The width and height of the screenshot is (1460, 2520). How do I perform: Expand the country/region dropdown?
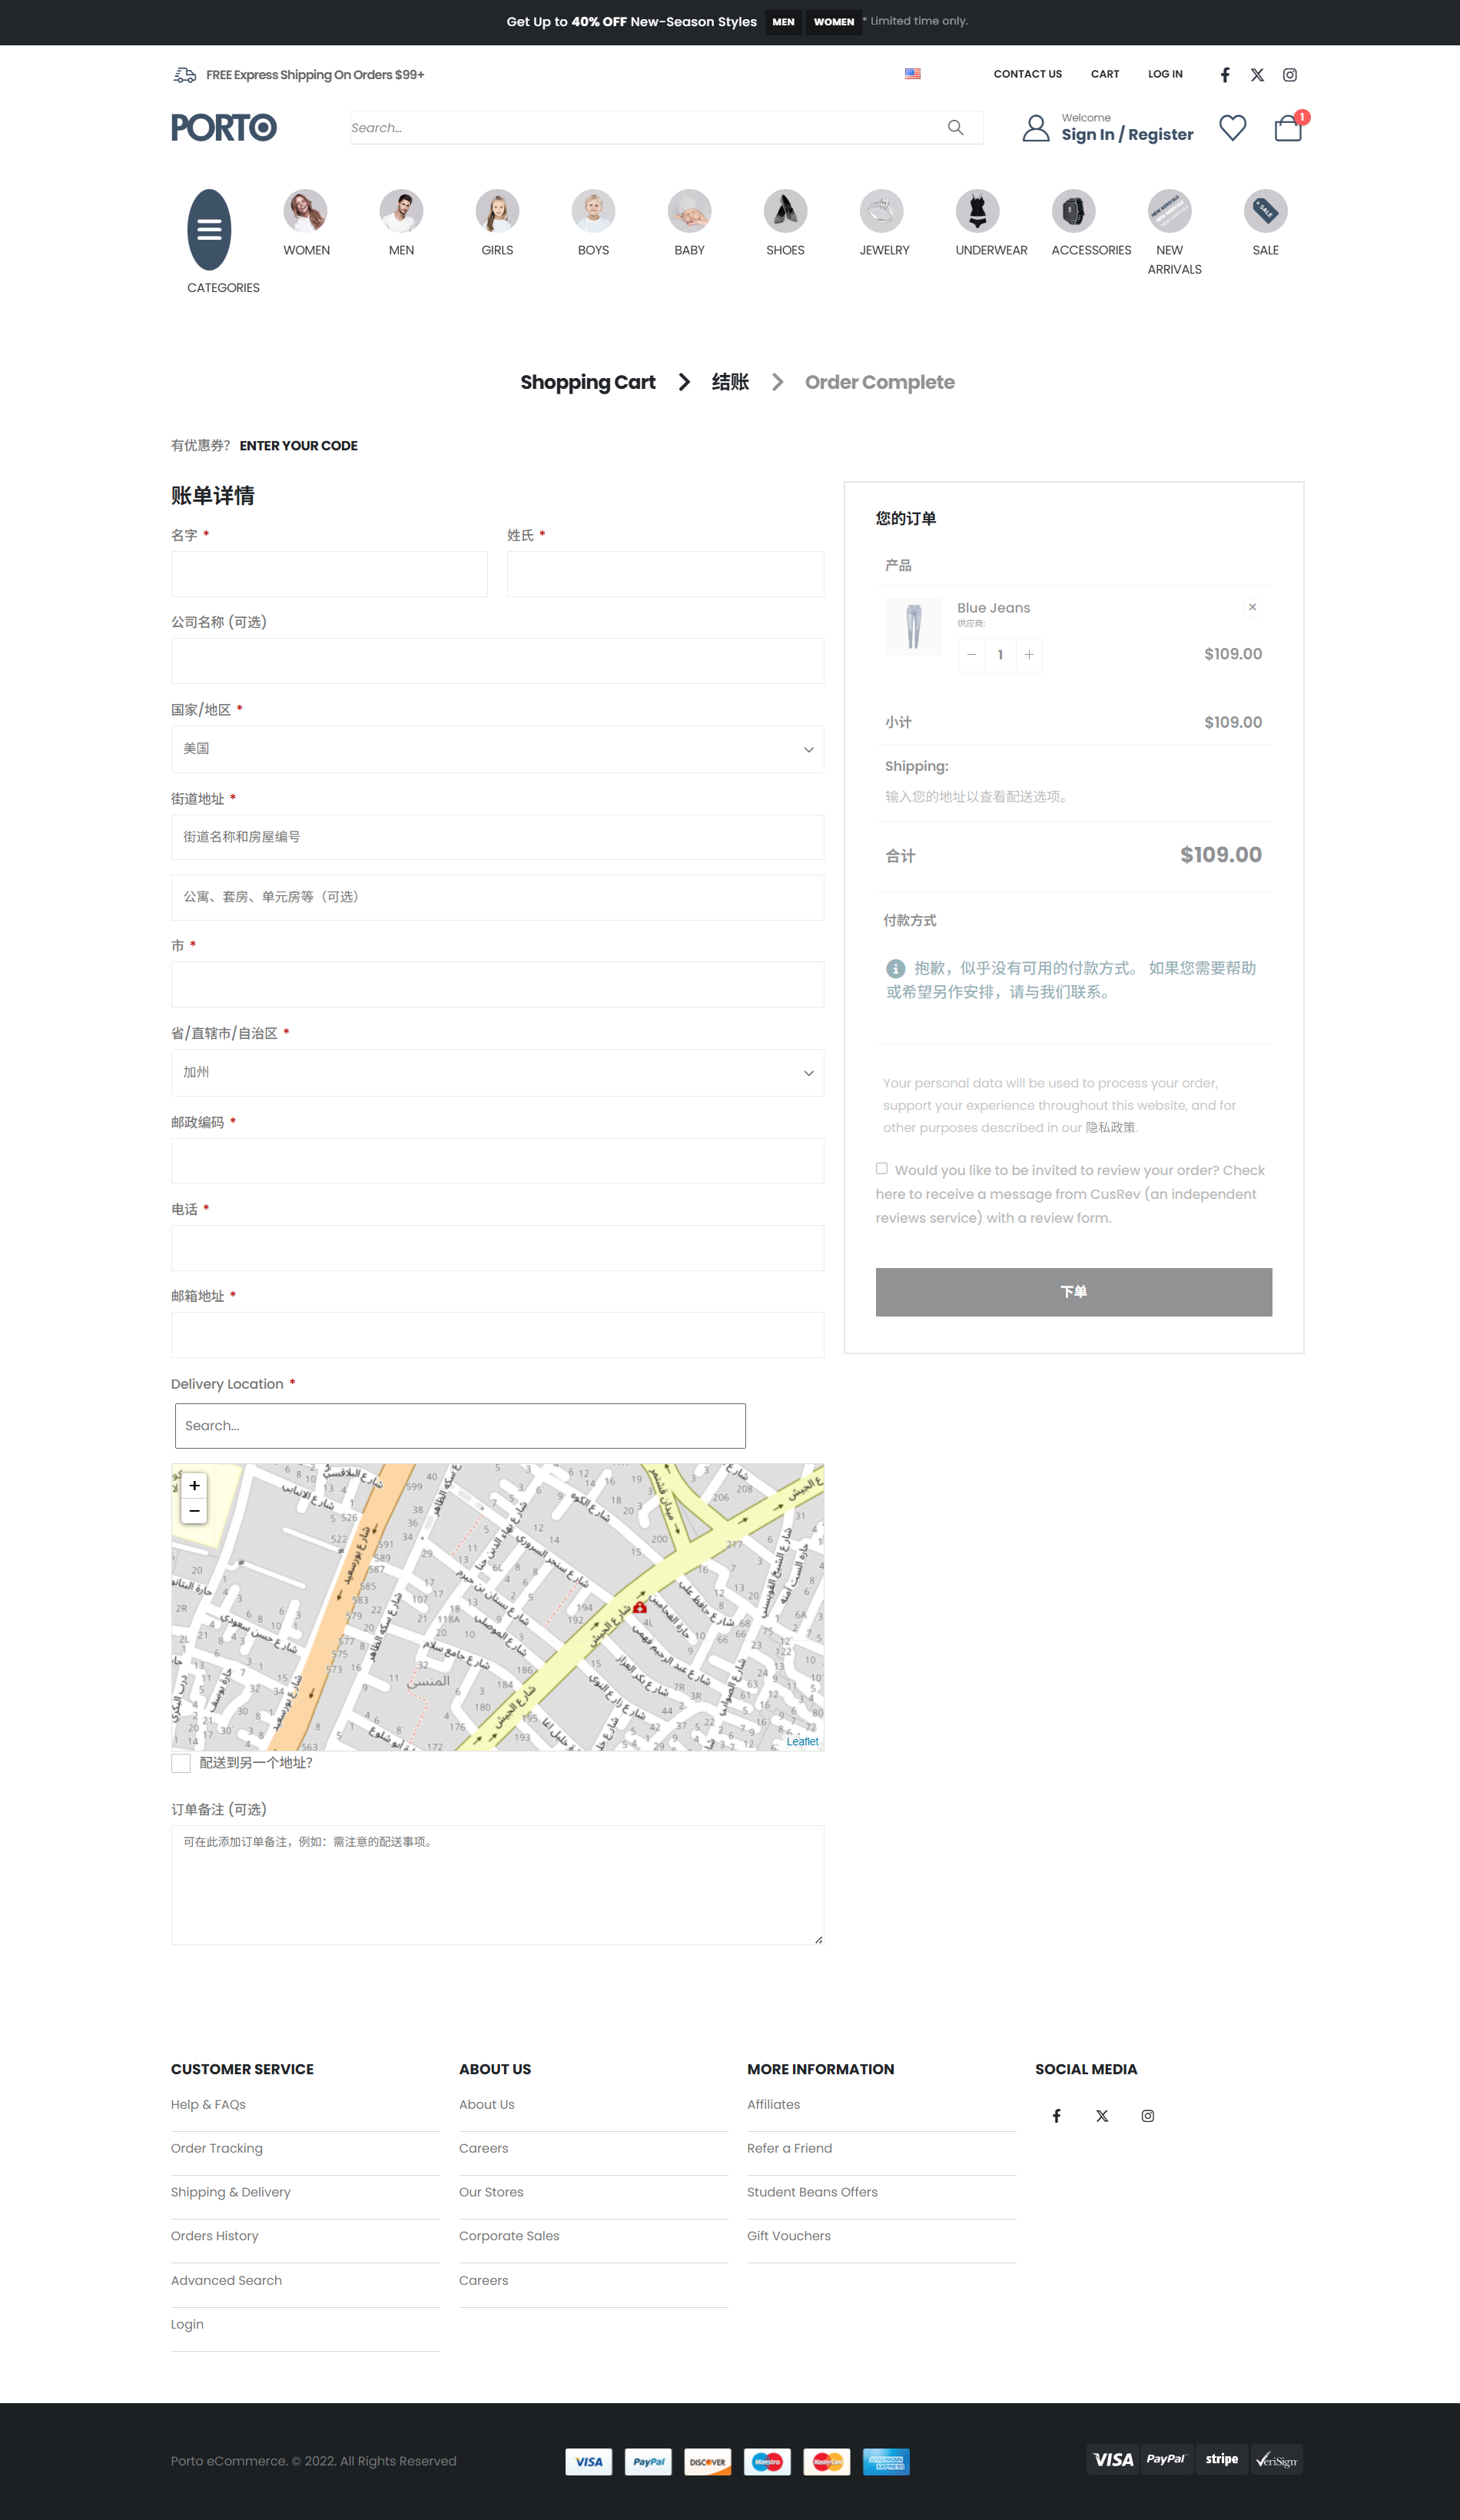pyautogui.click(x=497, y=749)
